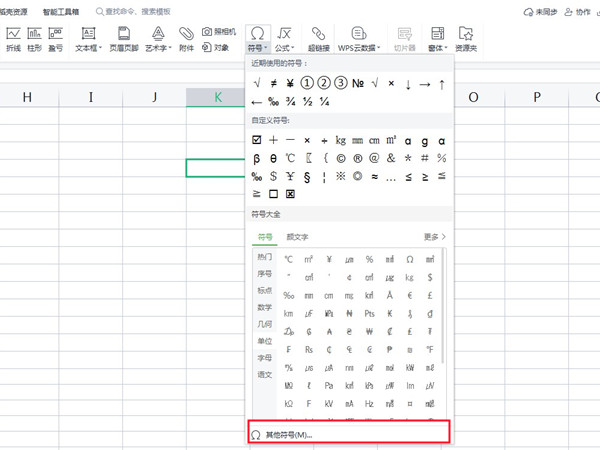
Task: Click the 公式 formula icon
Action: point(284,34)
